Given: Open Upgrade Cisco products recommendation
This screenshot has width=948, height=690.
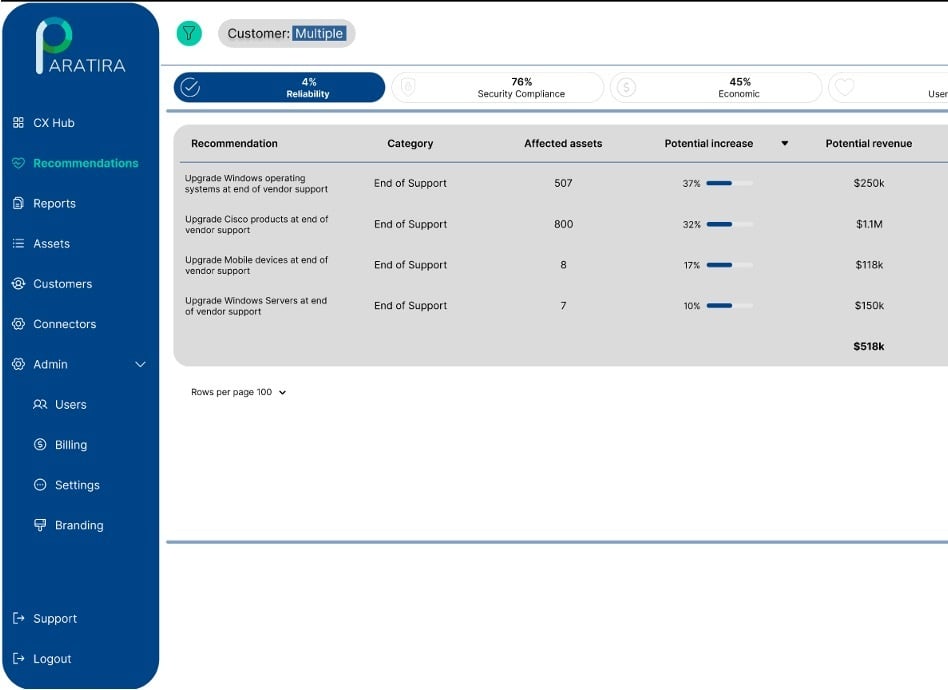Looking at the screenshot, I should (x=256, y=225).
